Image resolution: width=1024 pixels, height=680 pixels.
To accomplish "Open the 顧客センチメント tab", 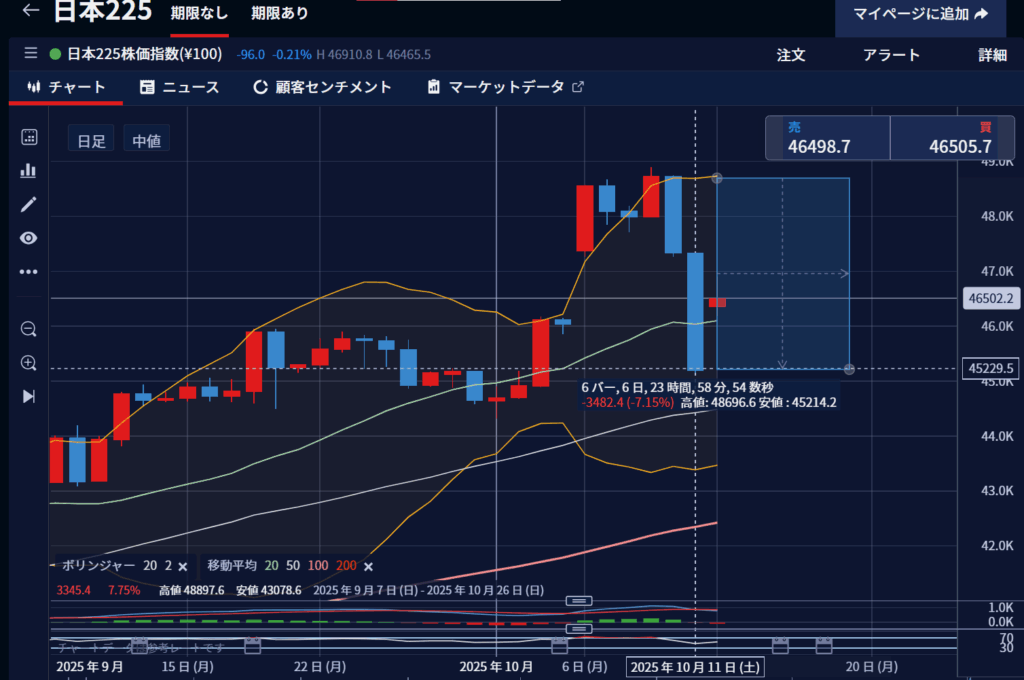I will click(322, 87).
